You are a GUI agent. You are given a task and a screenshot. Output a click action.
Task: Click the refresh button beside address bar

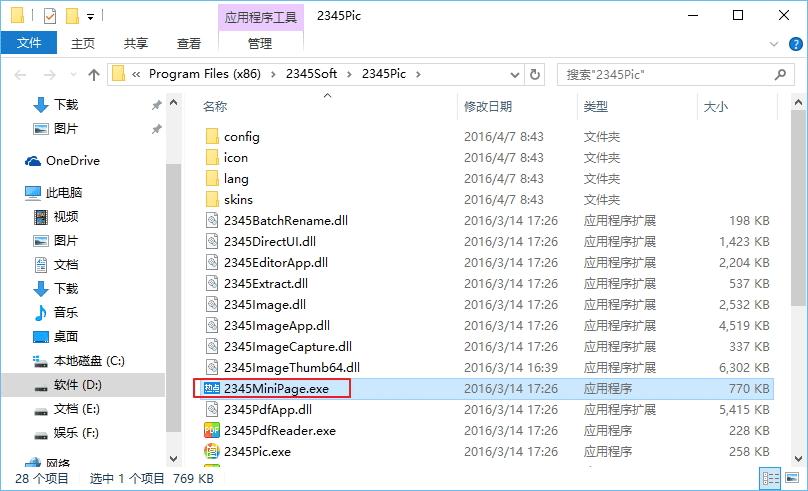click(x=535, y=75)
